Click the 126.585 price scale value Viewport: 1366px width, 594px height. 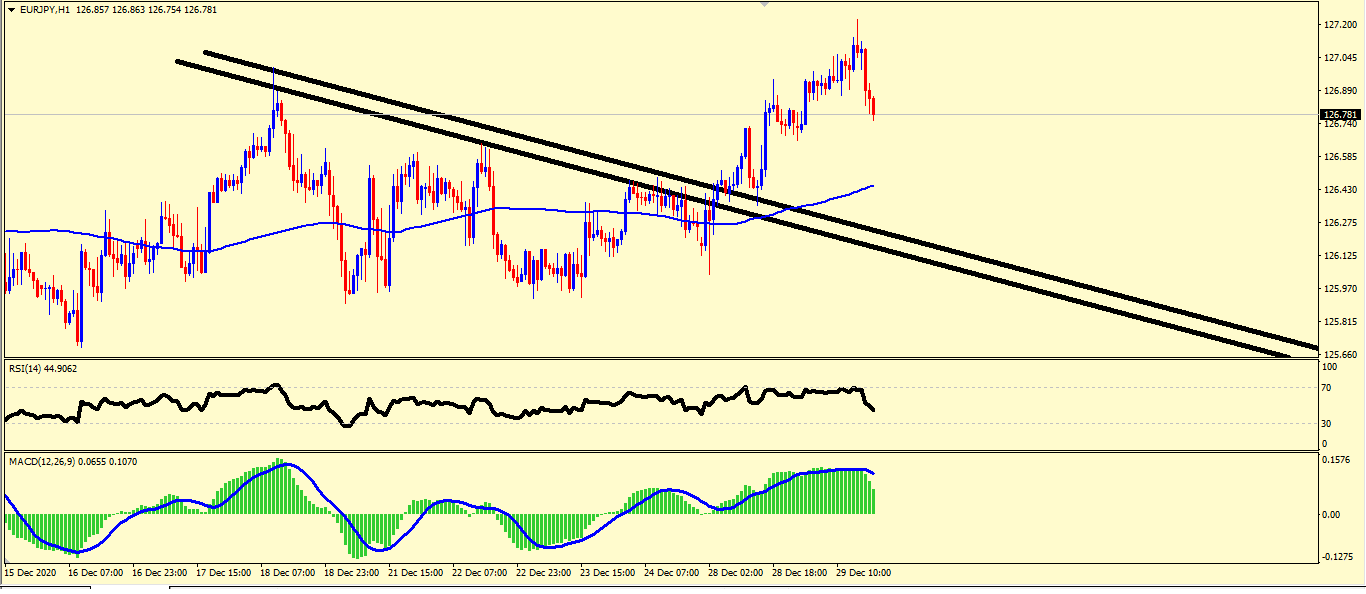point(1339,157)
